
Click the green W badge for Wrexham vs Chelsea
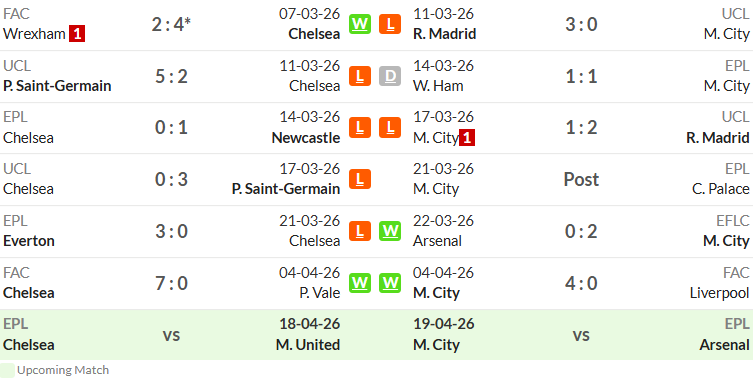click(360, 24)
